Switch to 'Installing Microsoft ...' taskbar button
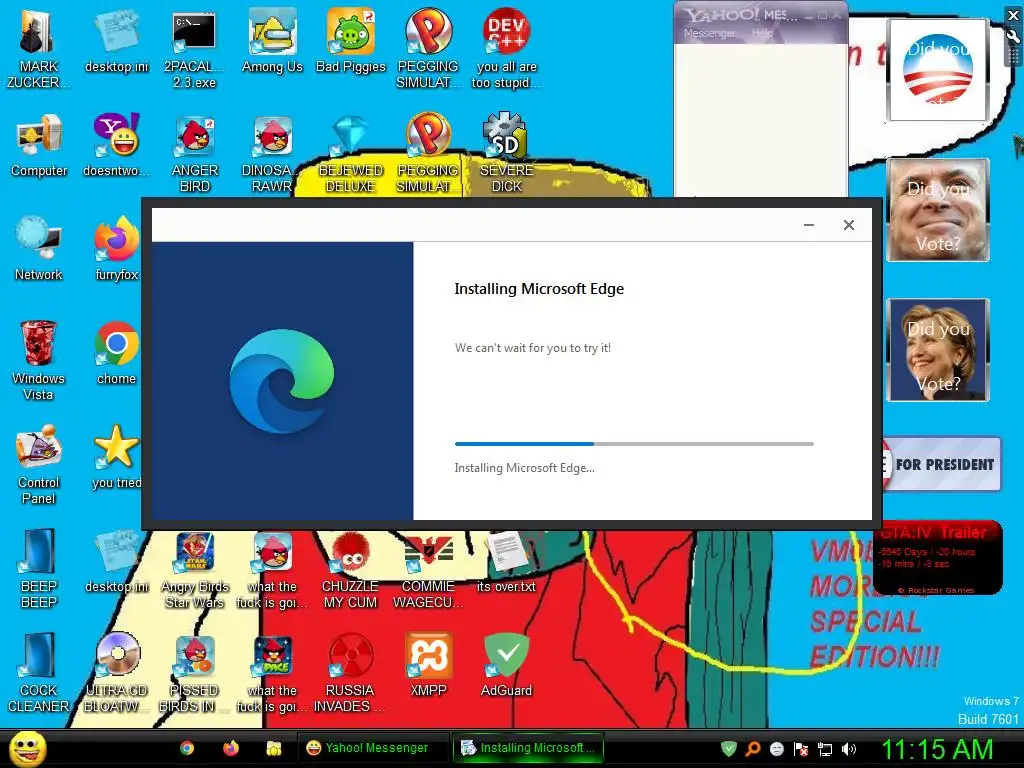1024x768 pixels. click(x=528, y=748)
